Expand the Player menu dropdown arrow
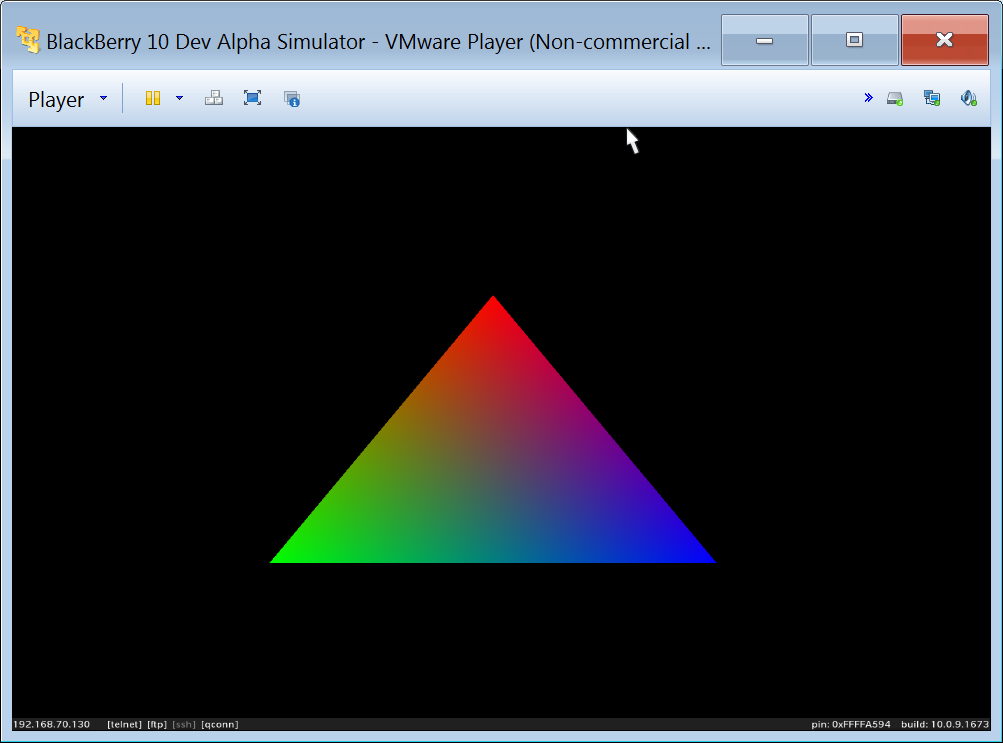 [x=103, y=98]
